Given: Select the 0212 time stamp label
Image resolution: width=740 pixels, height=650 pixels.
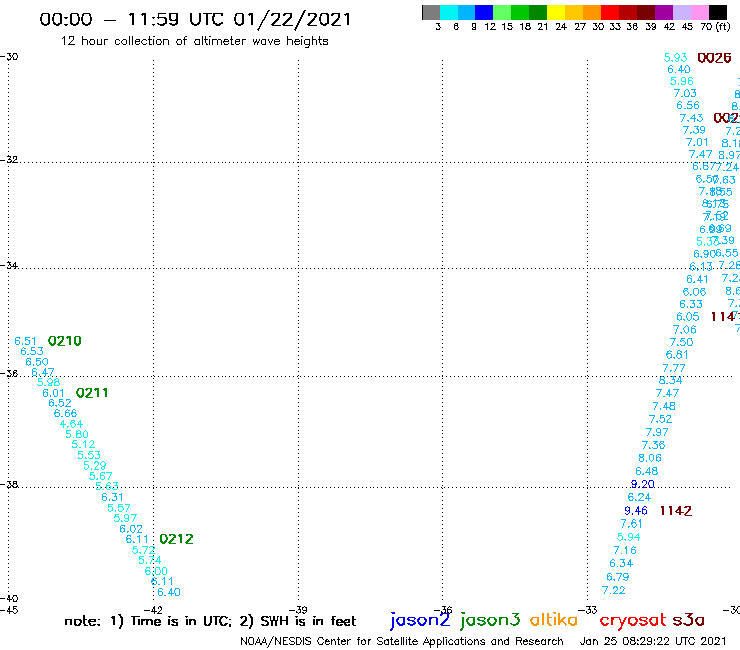Looking at the screenshot, I should pyautogui.click(x=177, y=539).
